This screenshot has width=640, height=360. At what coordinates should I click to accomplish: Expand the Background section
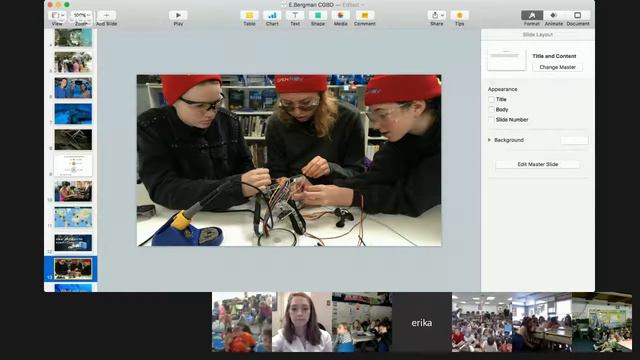click(489, 140)
